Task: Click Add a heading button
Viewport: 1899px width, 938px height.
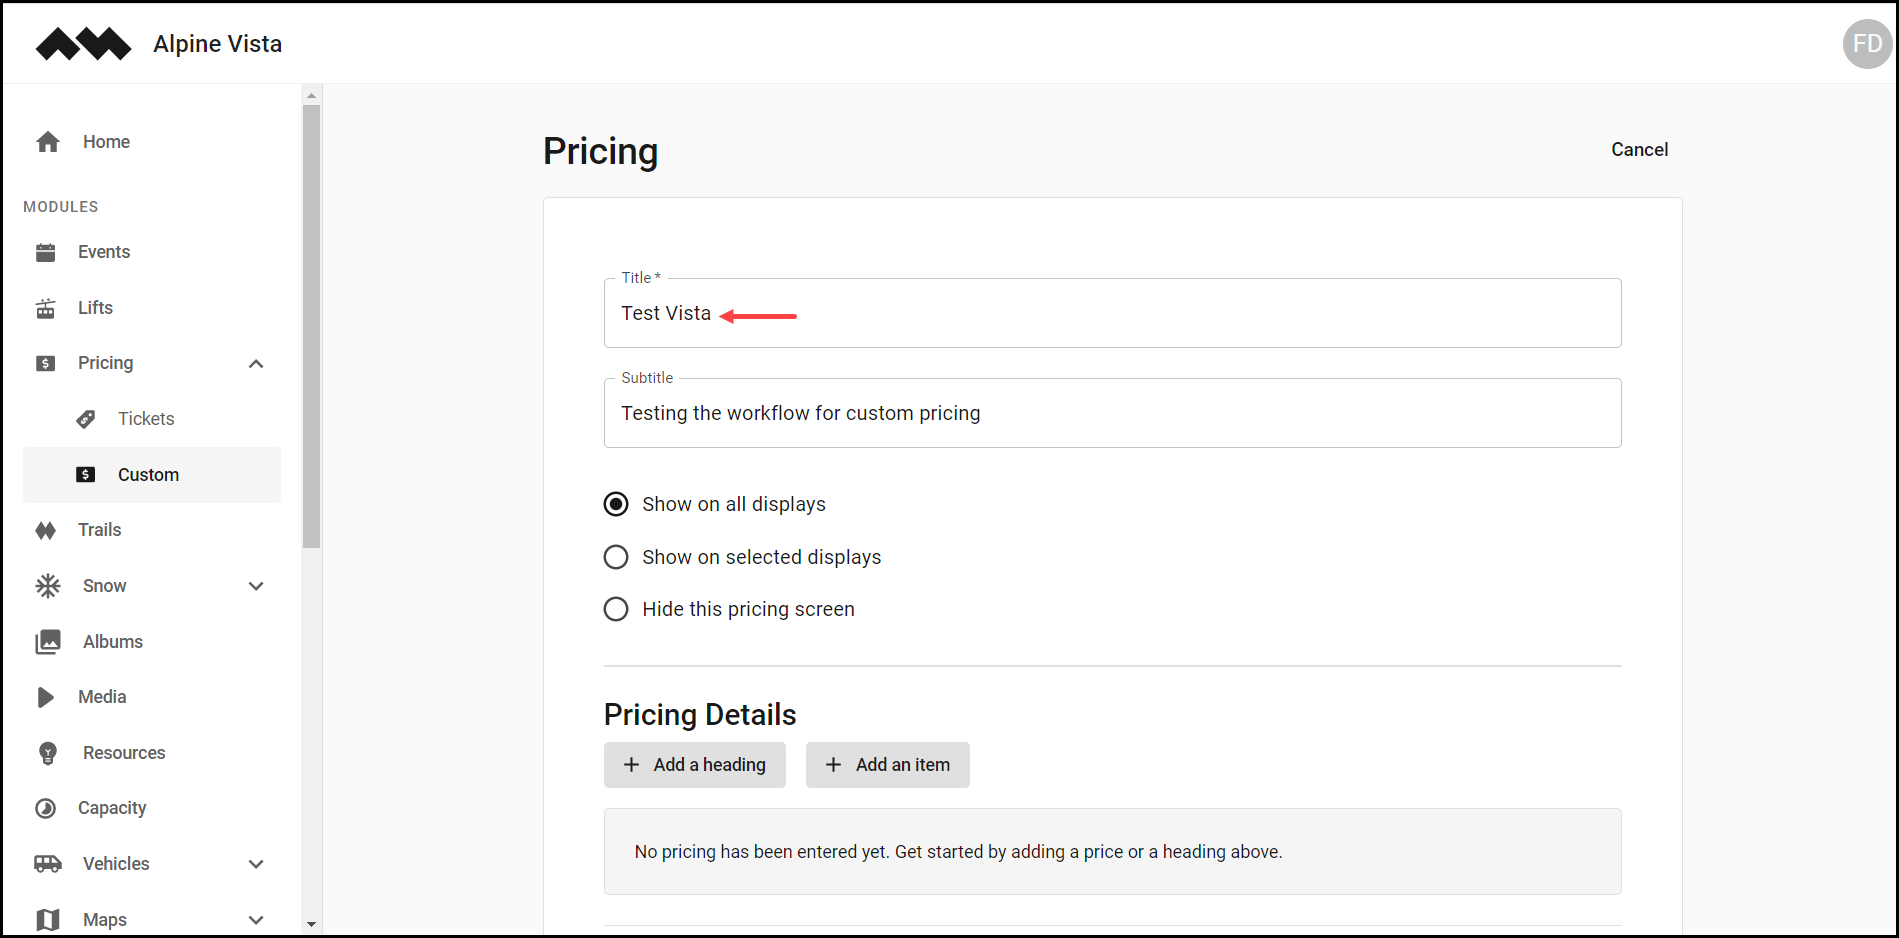Action: 695,765
